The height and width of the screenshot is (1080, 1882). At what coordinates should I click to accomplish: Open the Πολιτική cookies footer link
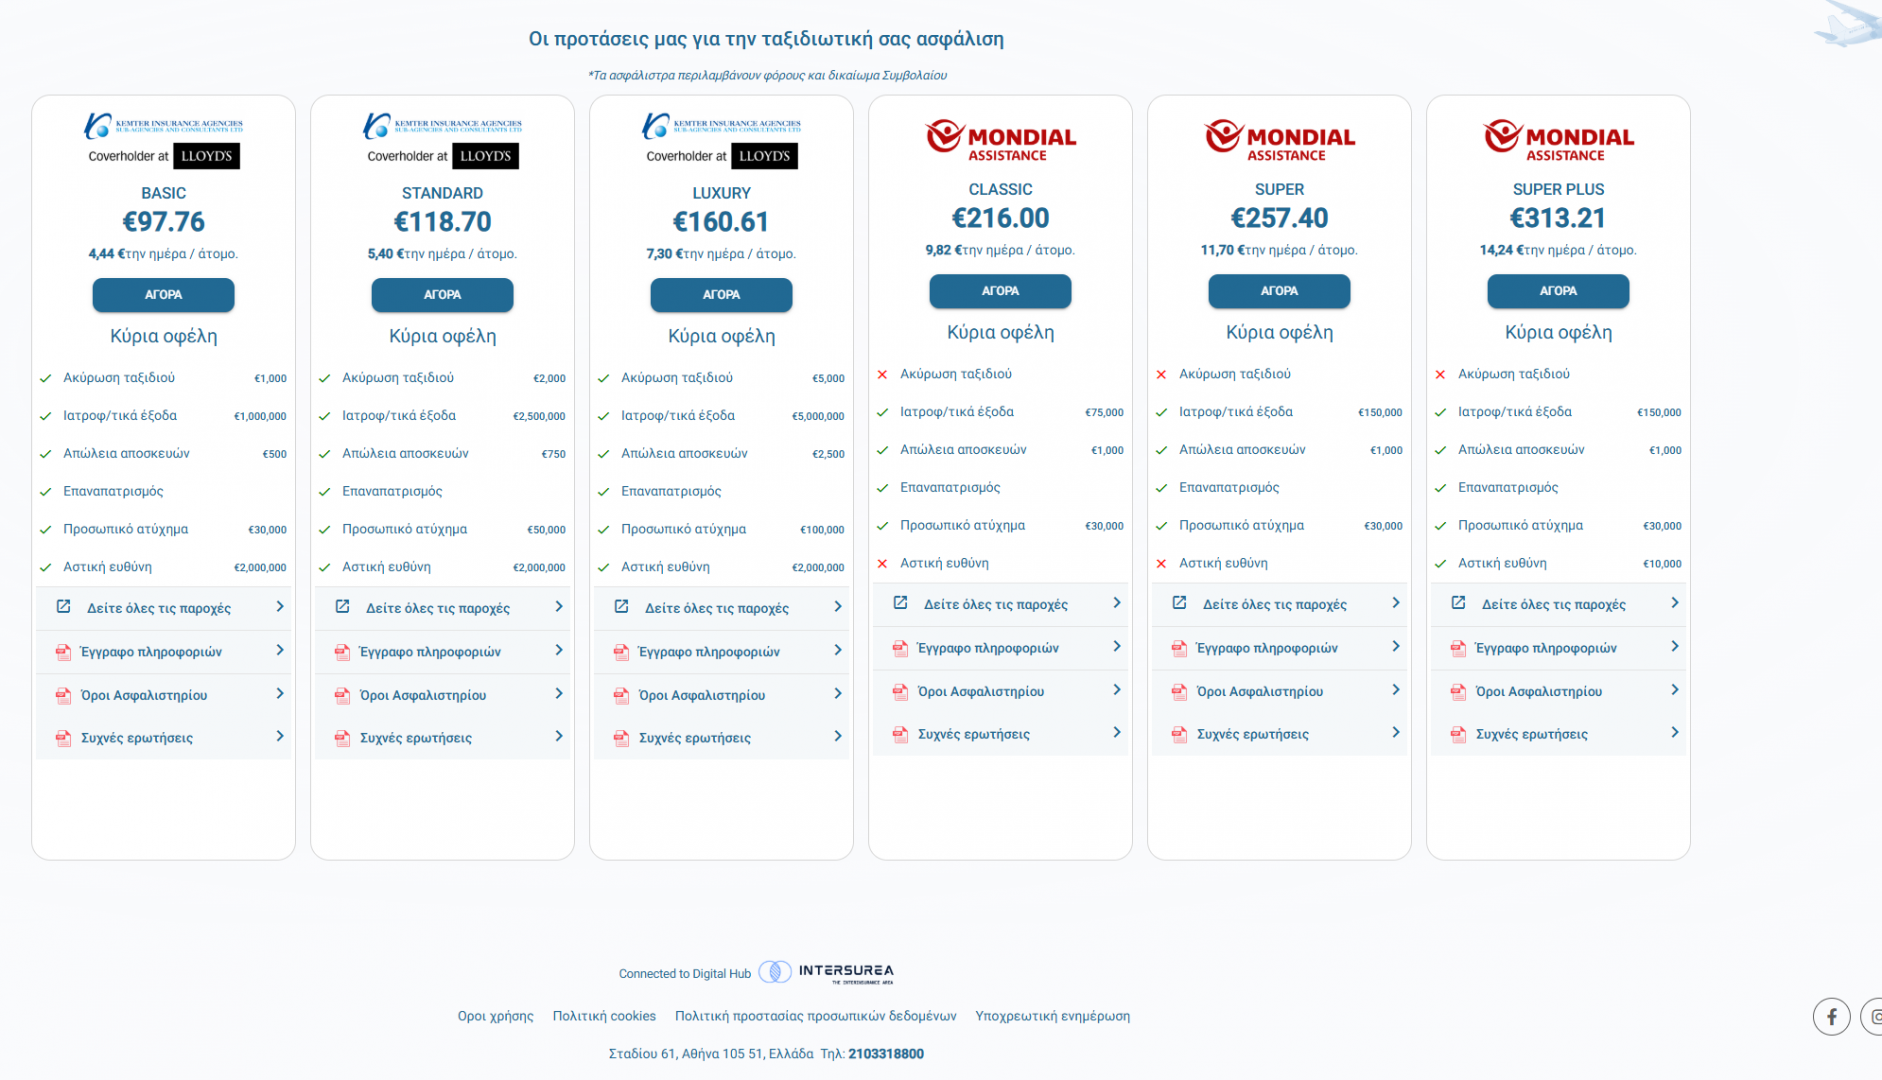click(604, 1016)
